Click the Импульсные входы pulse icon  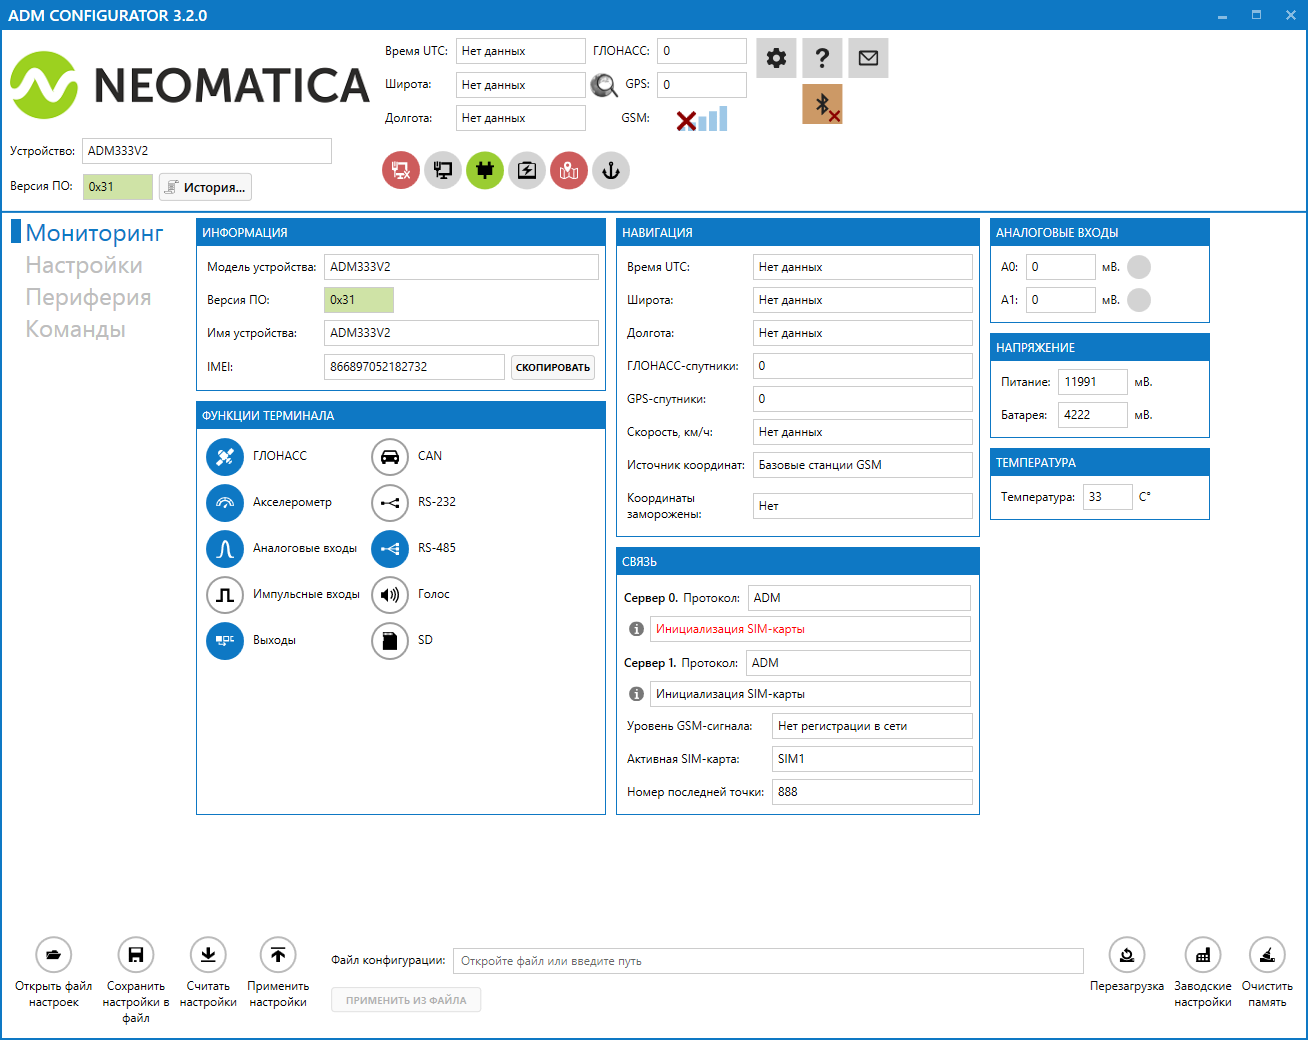tap(225, 594)
